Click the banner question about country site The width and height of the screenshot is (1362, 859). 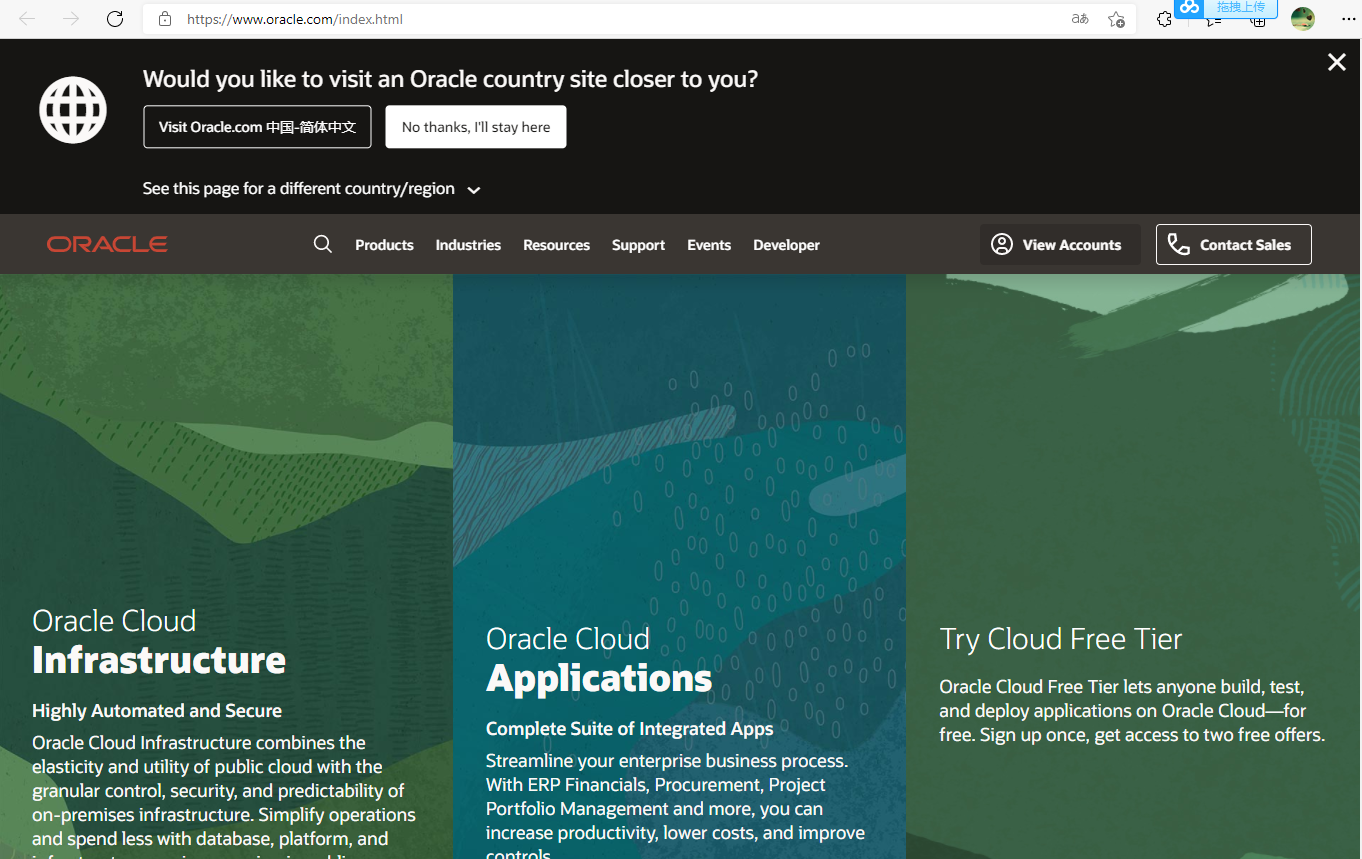coord(450,79)
